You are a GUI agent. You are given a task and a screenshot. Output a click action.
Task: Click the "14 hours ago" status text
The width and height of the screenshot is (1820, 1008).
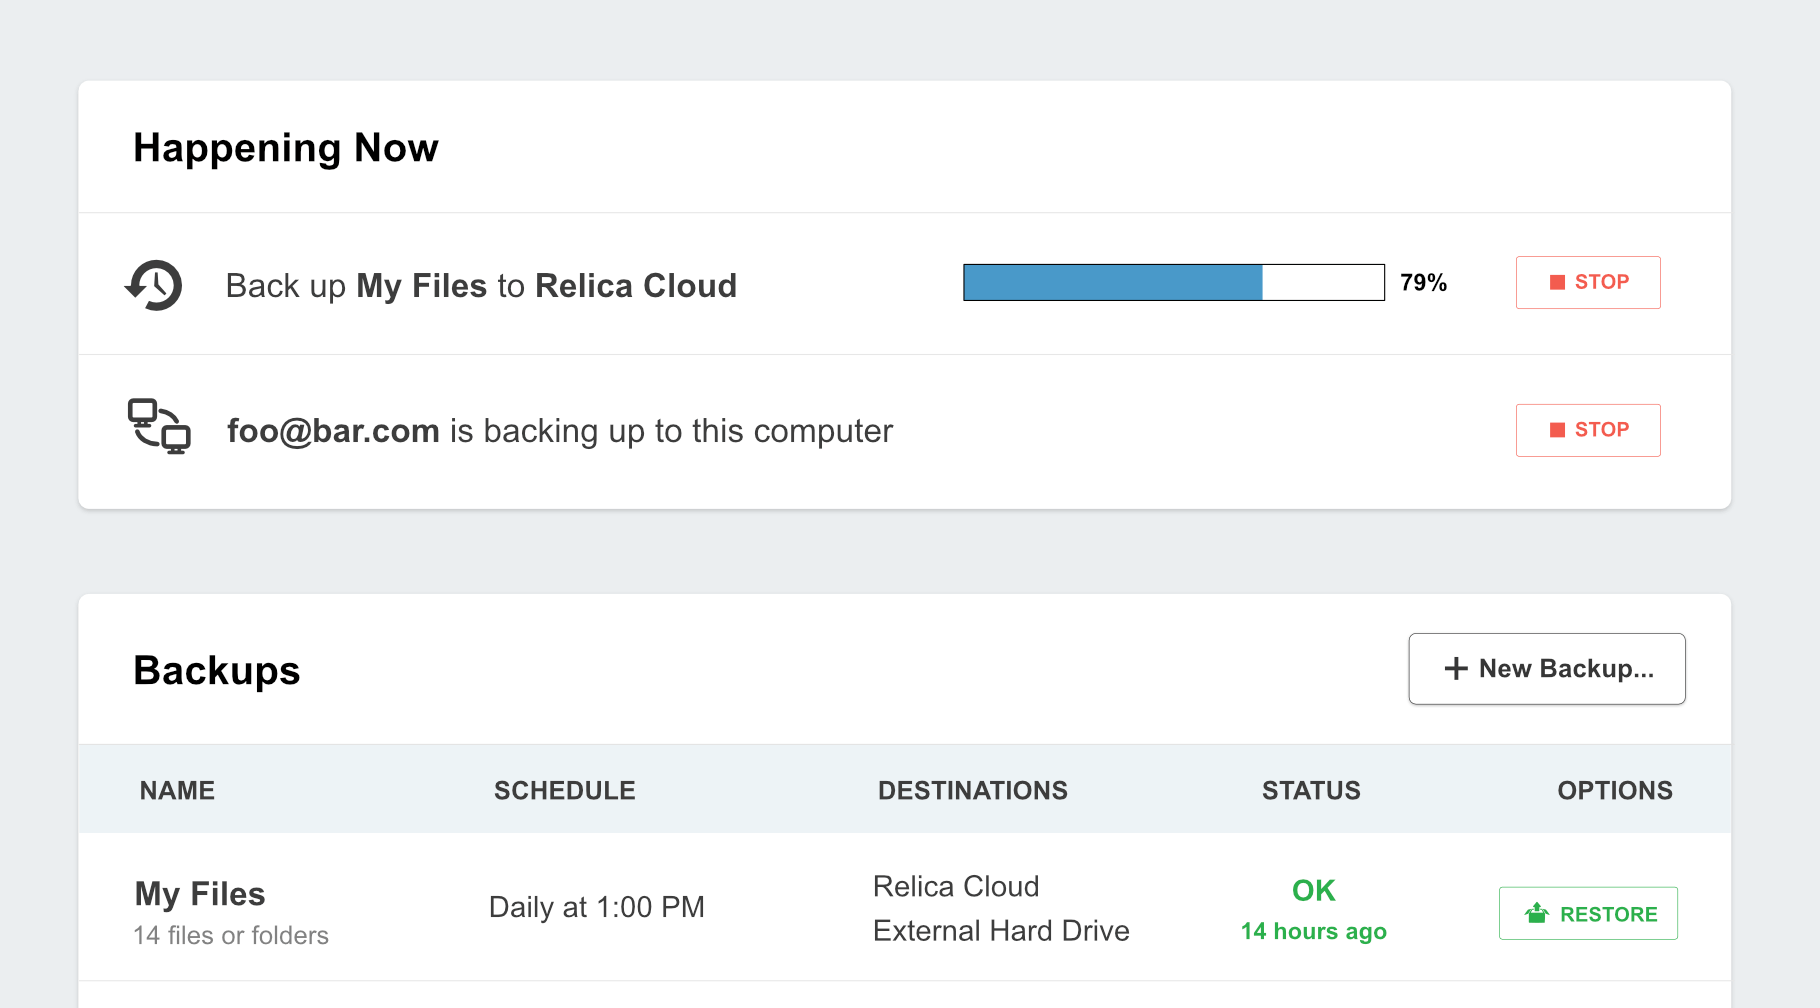tap(1313, 931)
